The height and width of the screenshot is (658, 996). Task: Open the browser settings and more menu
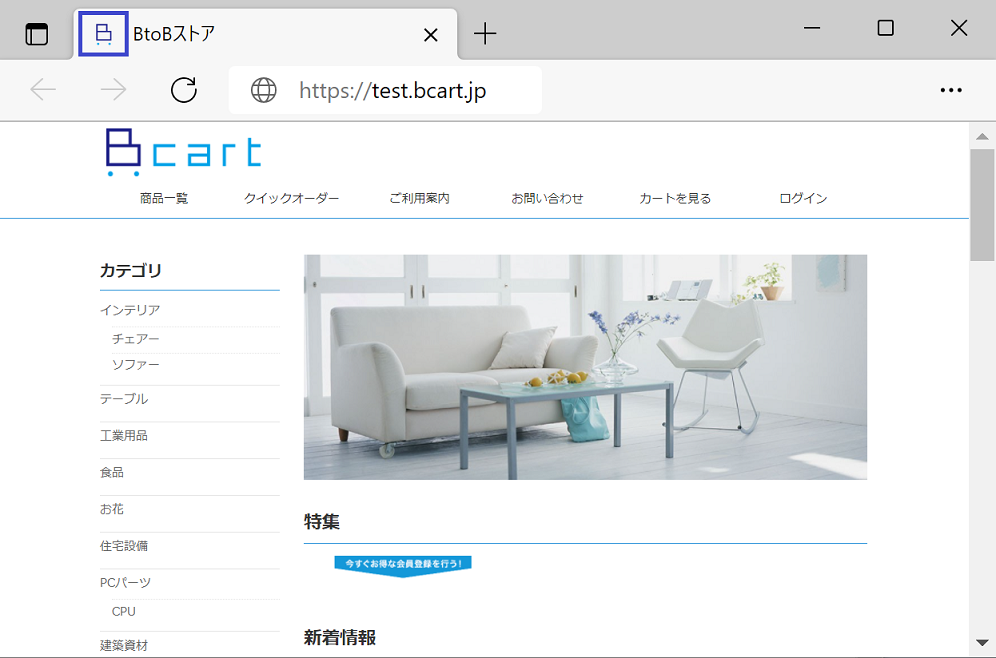[951, 90]
